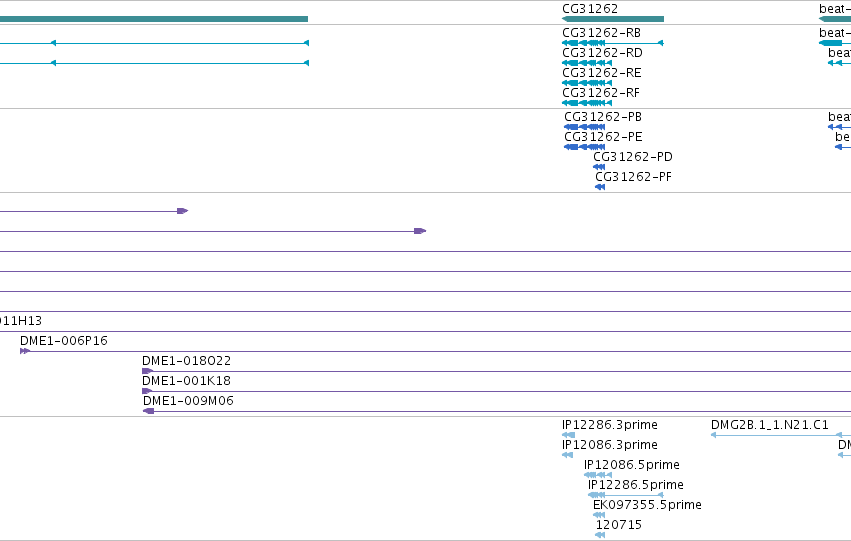Click the DME1-009M06 clone label
851x541 pixels.
point(188,401)
